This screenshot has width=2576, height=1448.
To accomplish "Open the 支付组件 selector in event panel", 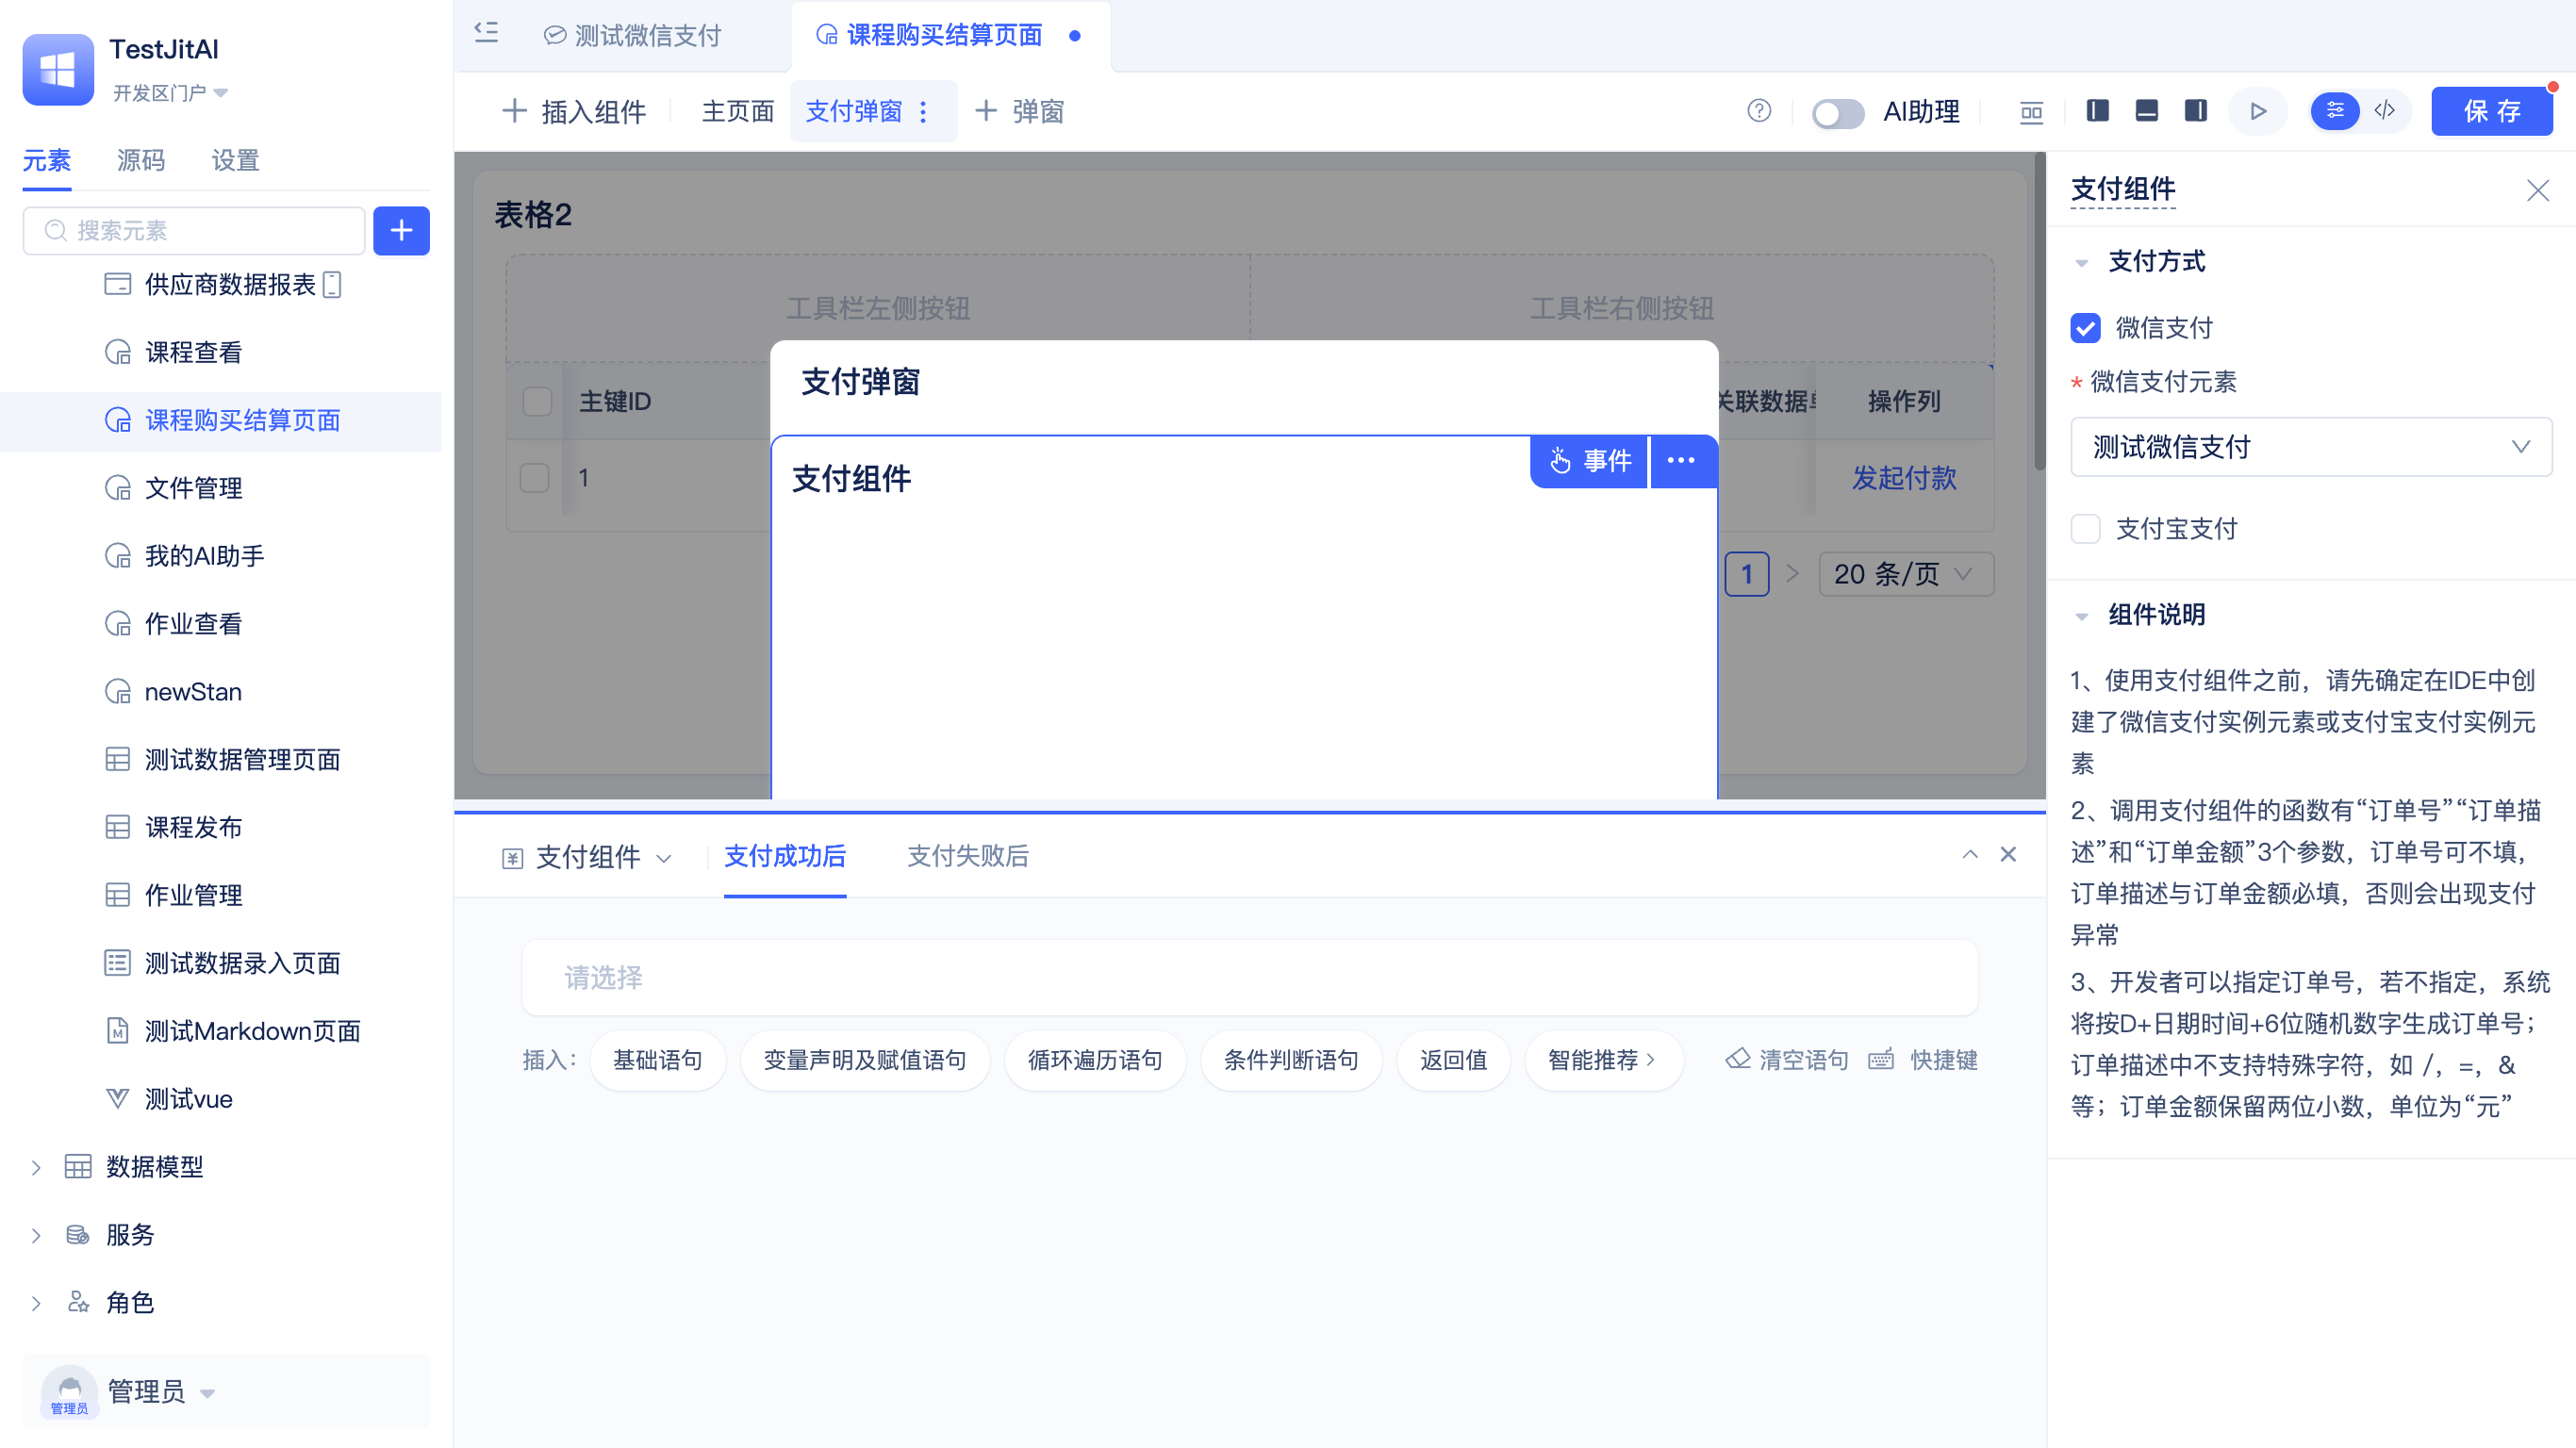I will coord(587,857).
